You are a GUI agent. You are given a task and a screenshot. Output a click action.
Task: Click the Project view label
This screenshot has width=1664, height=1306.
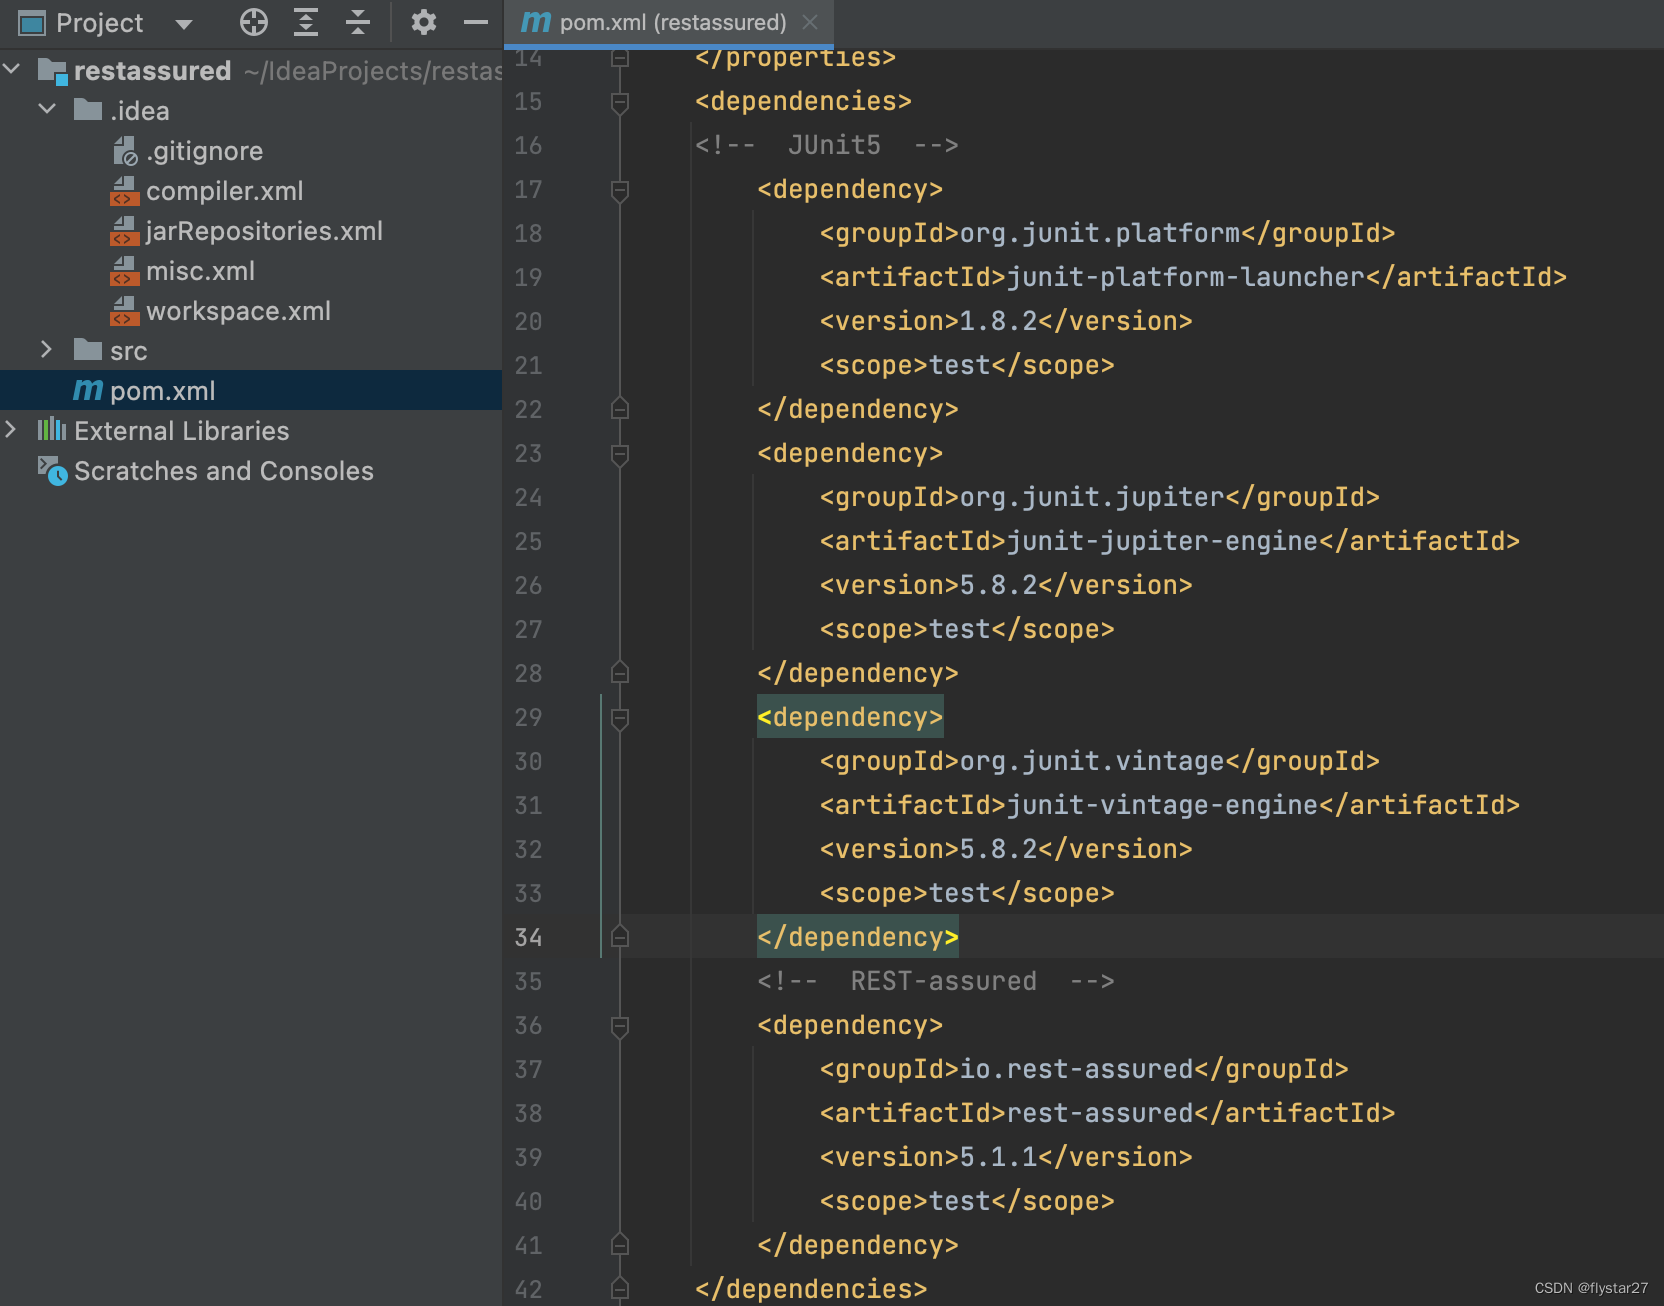(99, 23)
